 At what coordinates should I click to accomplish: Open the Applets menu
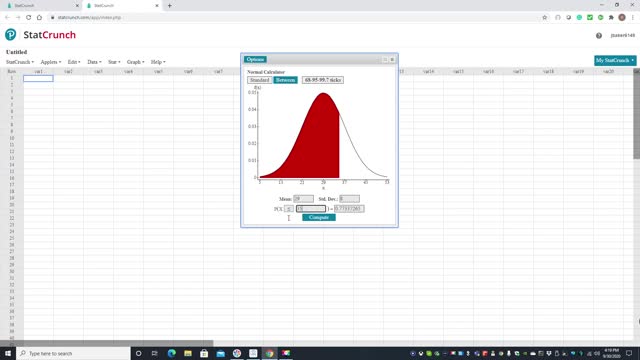tap(51, 62)
